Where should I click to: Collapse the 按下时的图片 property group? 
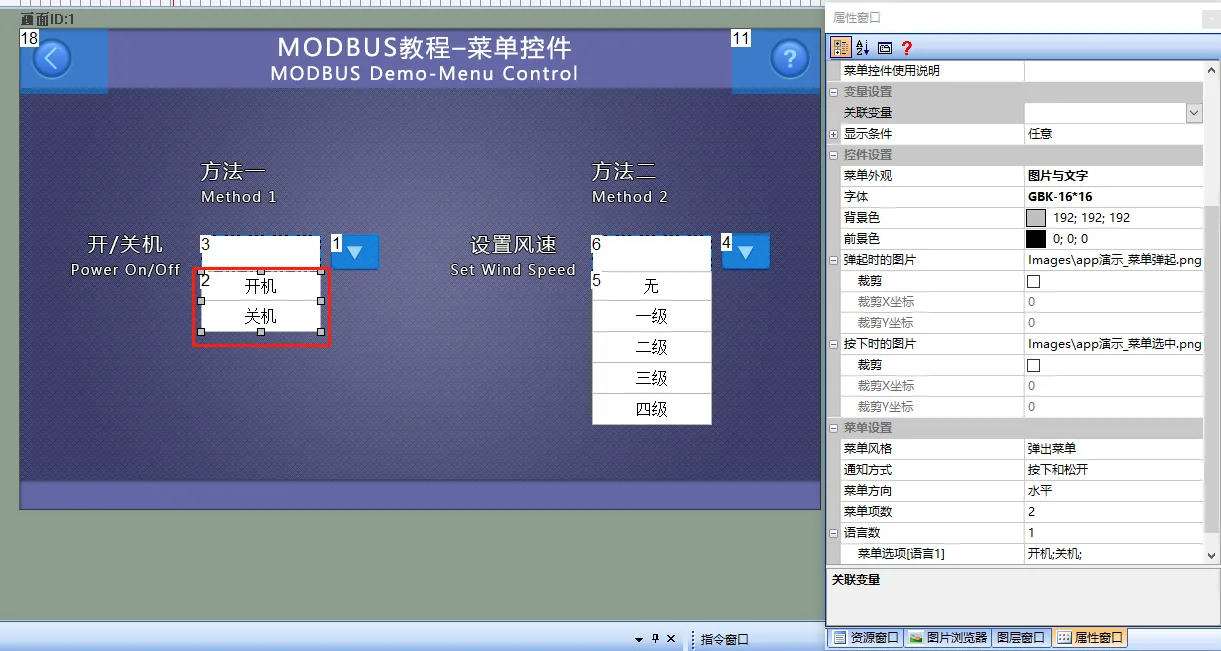[834, 344]
